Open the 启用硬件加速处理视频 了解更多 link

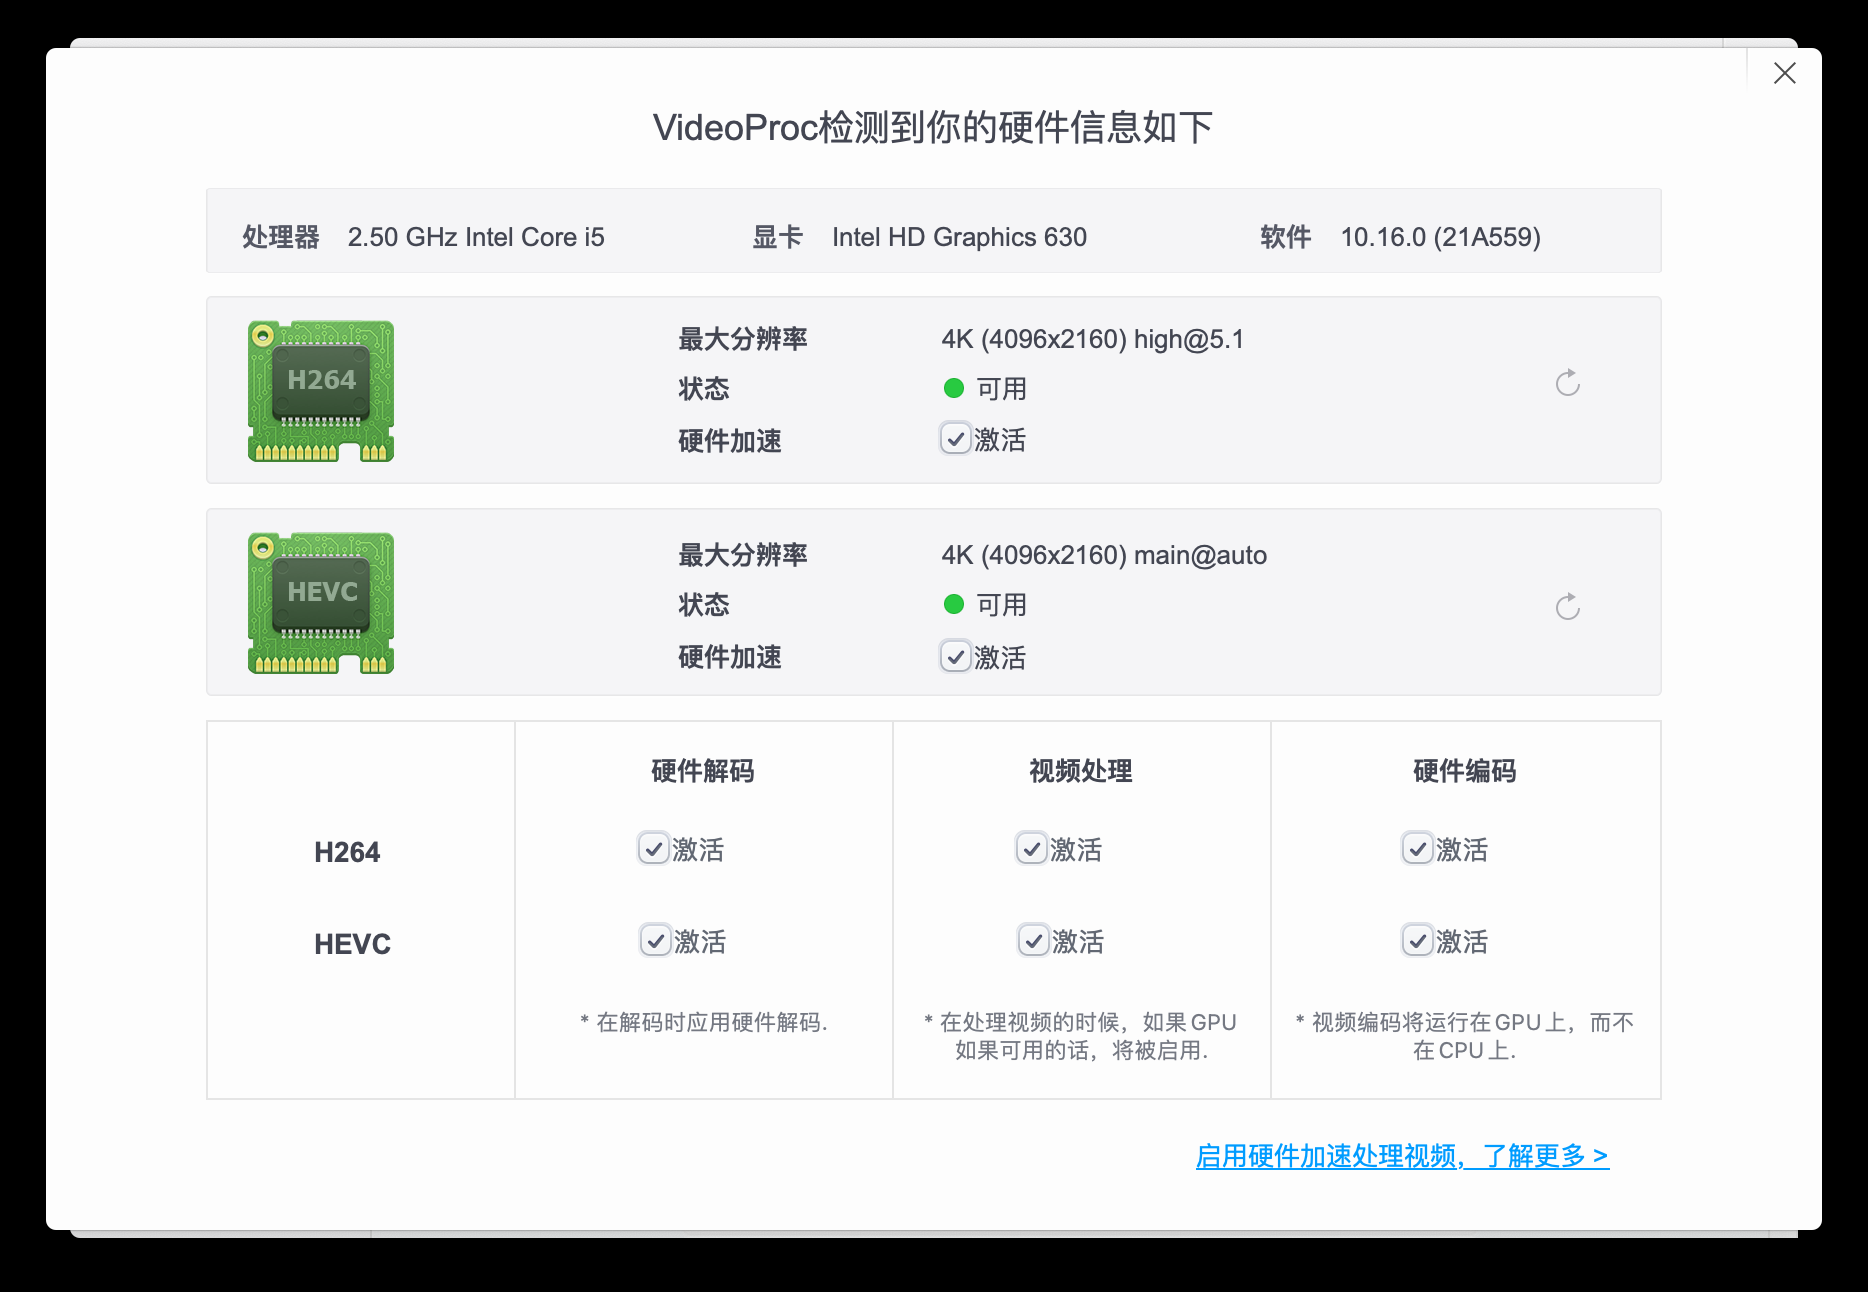tap(1402, 1156)
